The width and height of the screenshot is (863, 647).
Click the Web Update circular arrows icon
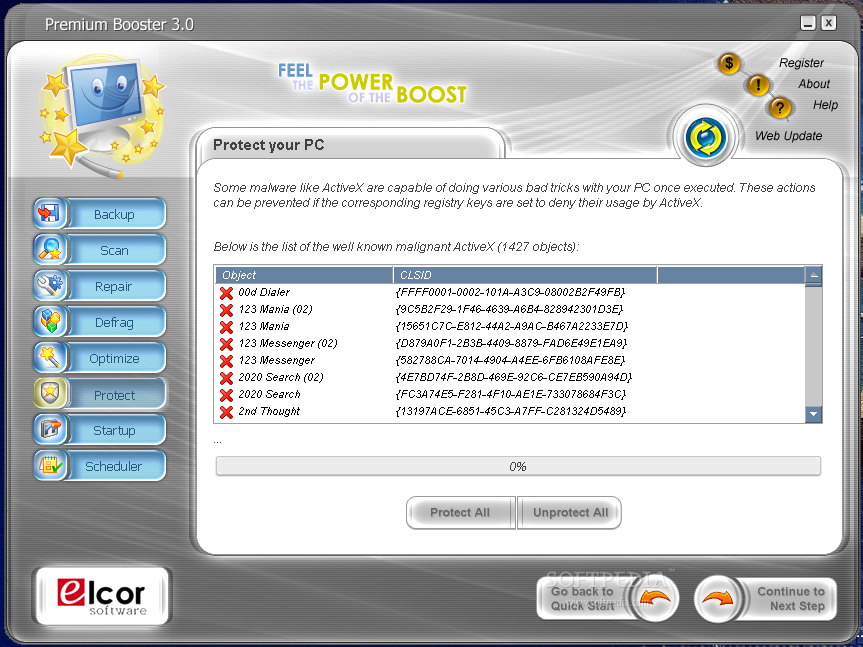click(706, 137)
